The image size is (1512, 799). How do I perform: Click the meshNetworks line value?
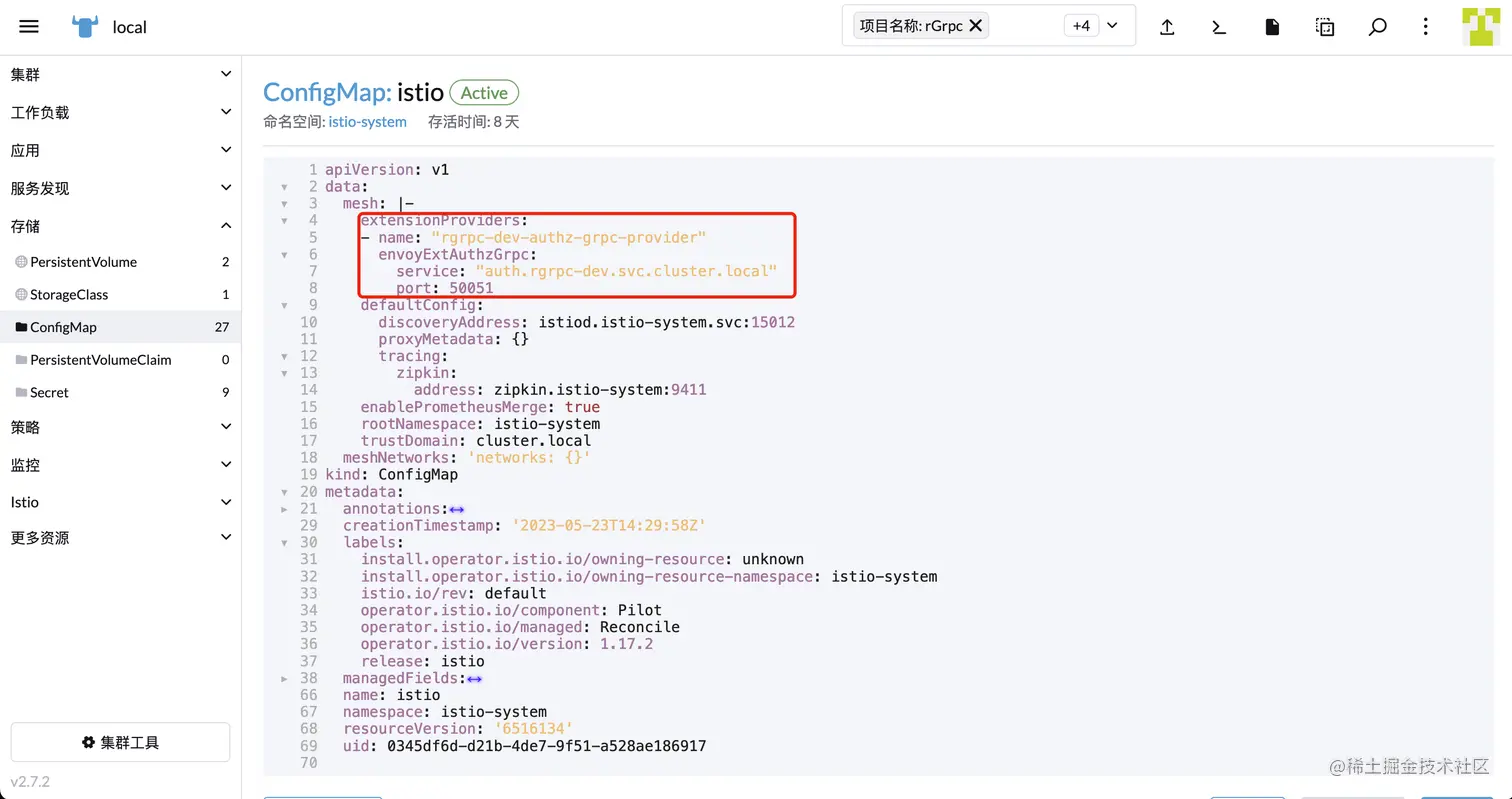[529, 458]
